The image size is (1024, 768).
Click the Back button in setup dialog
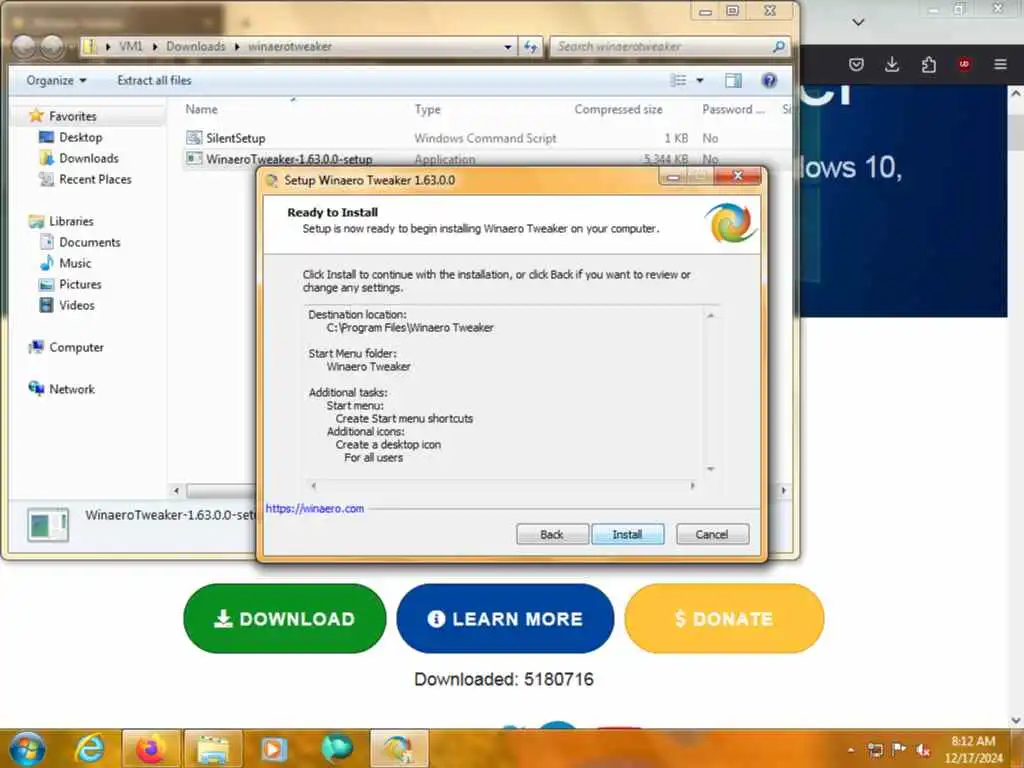coord(552,534)
